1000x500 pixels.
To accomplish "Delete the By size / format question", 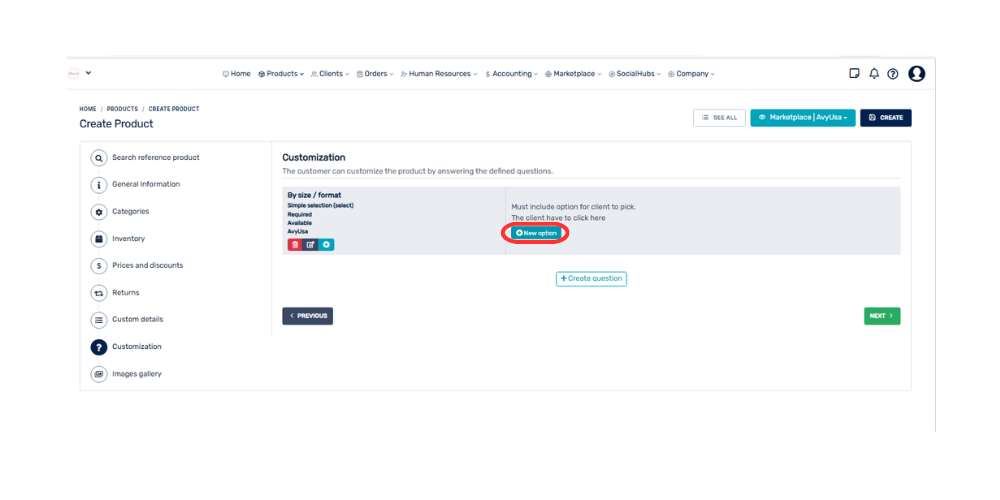I will tap(295, 245).
